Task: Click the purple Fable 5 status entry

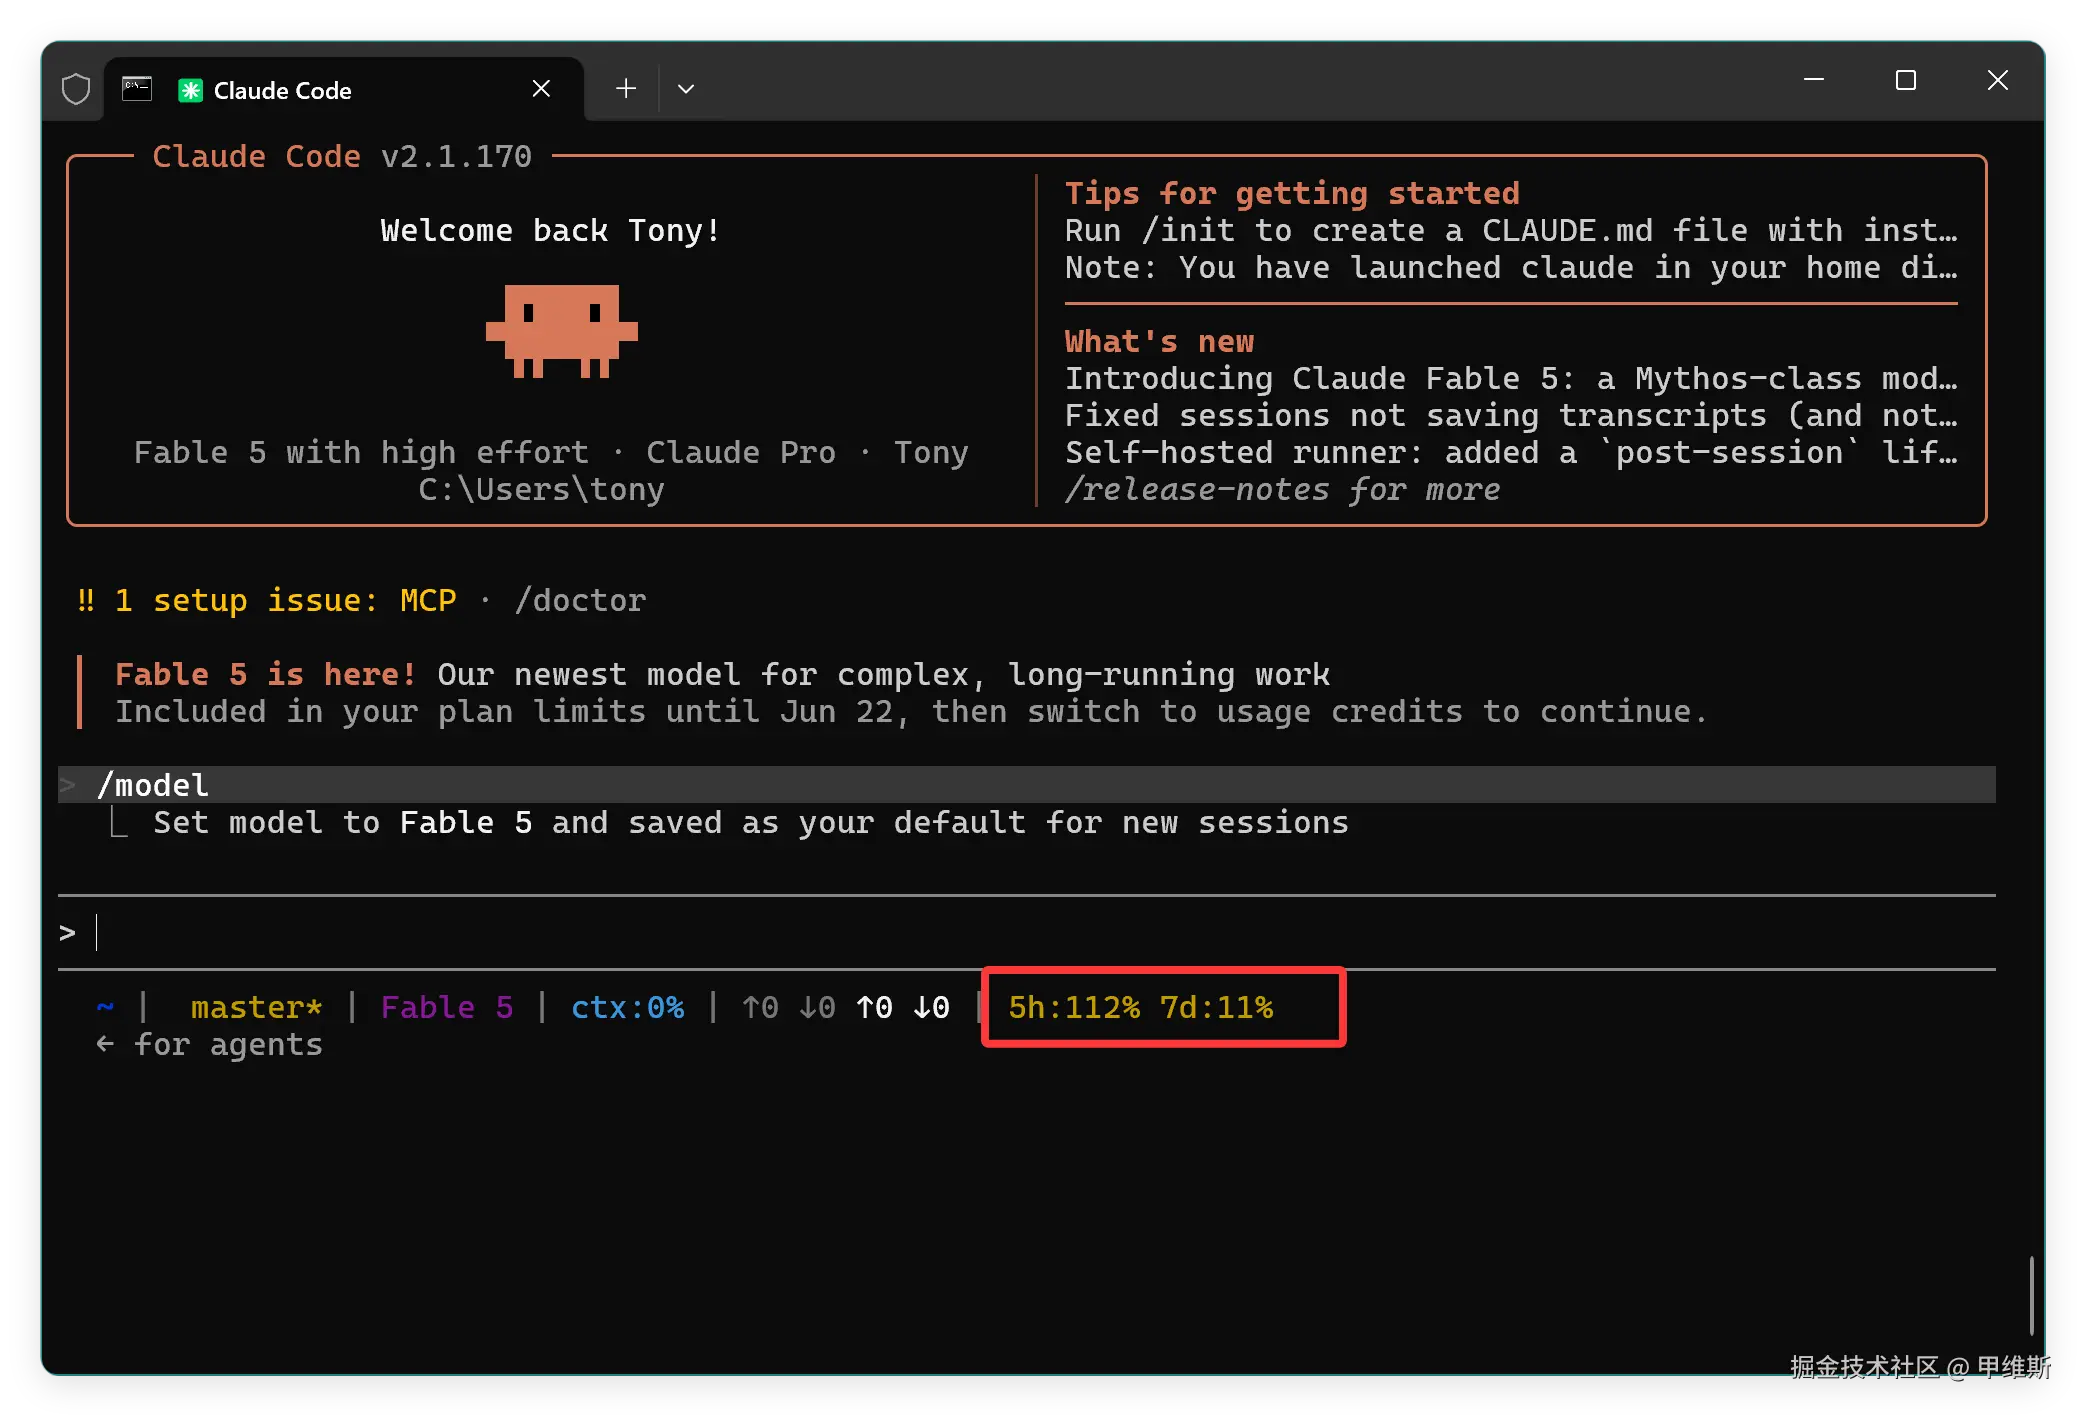Action: 447,1007
